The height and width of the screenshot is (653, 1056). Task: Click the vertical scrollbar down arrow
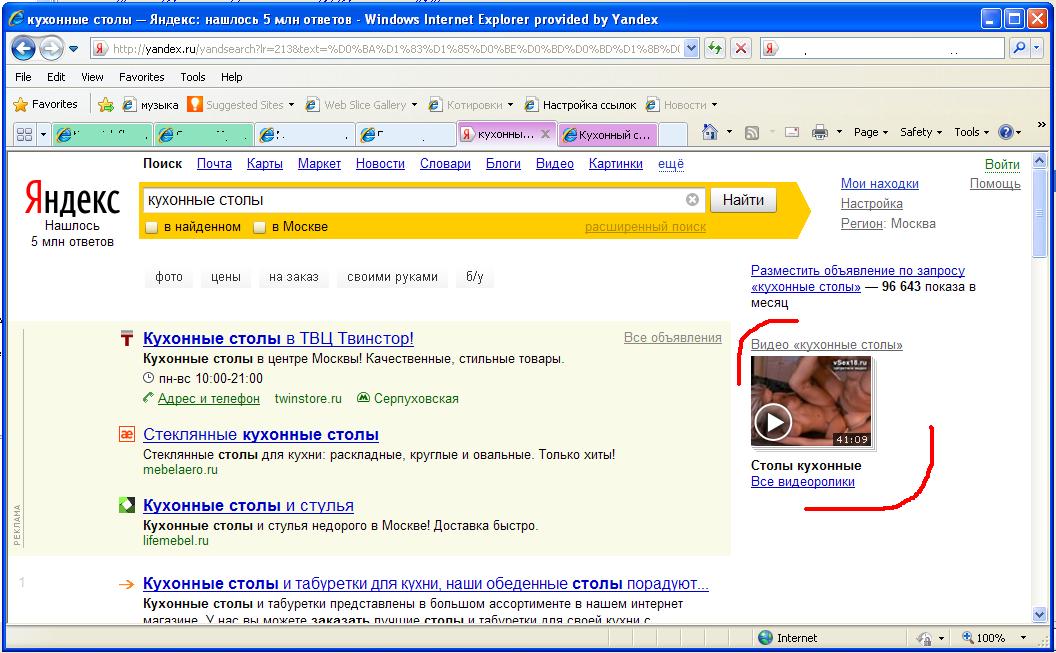pos(1039,614)
